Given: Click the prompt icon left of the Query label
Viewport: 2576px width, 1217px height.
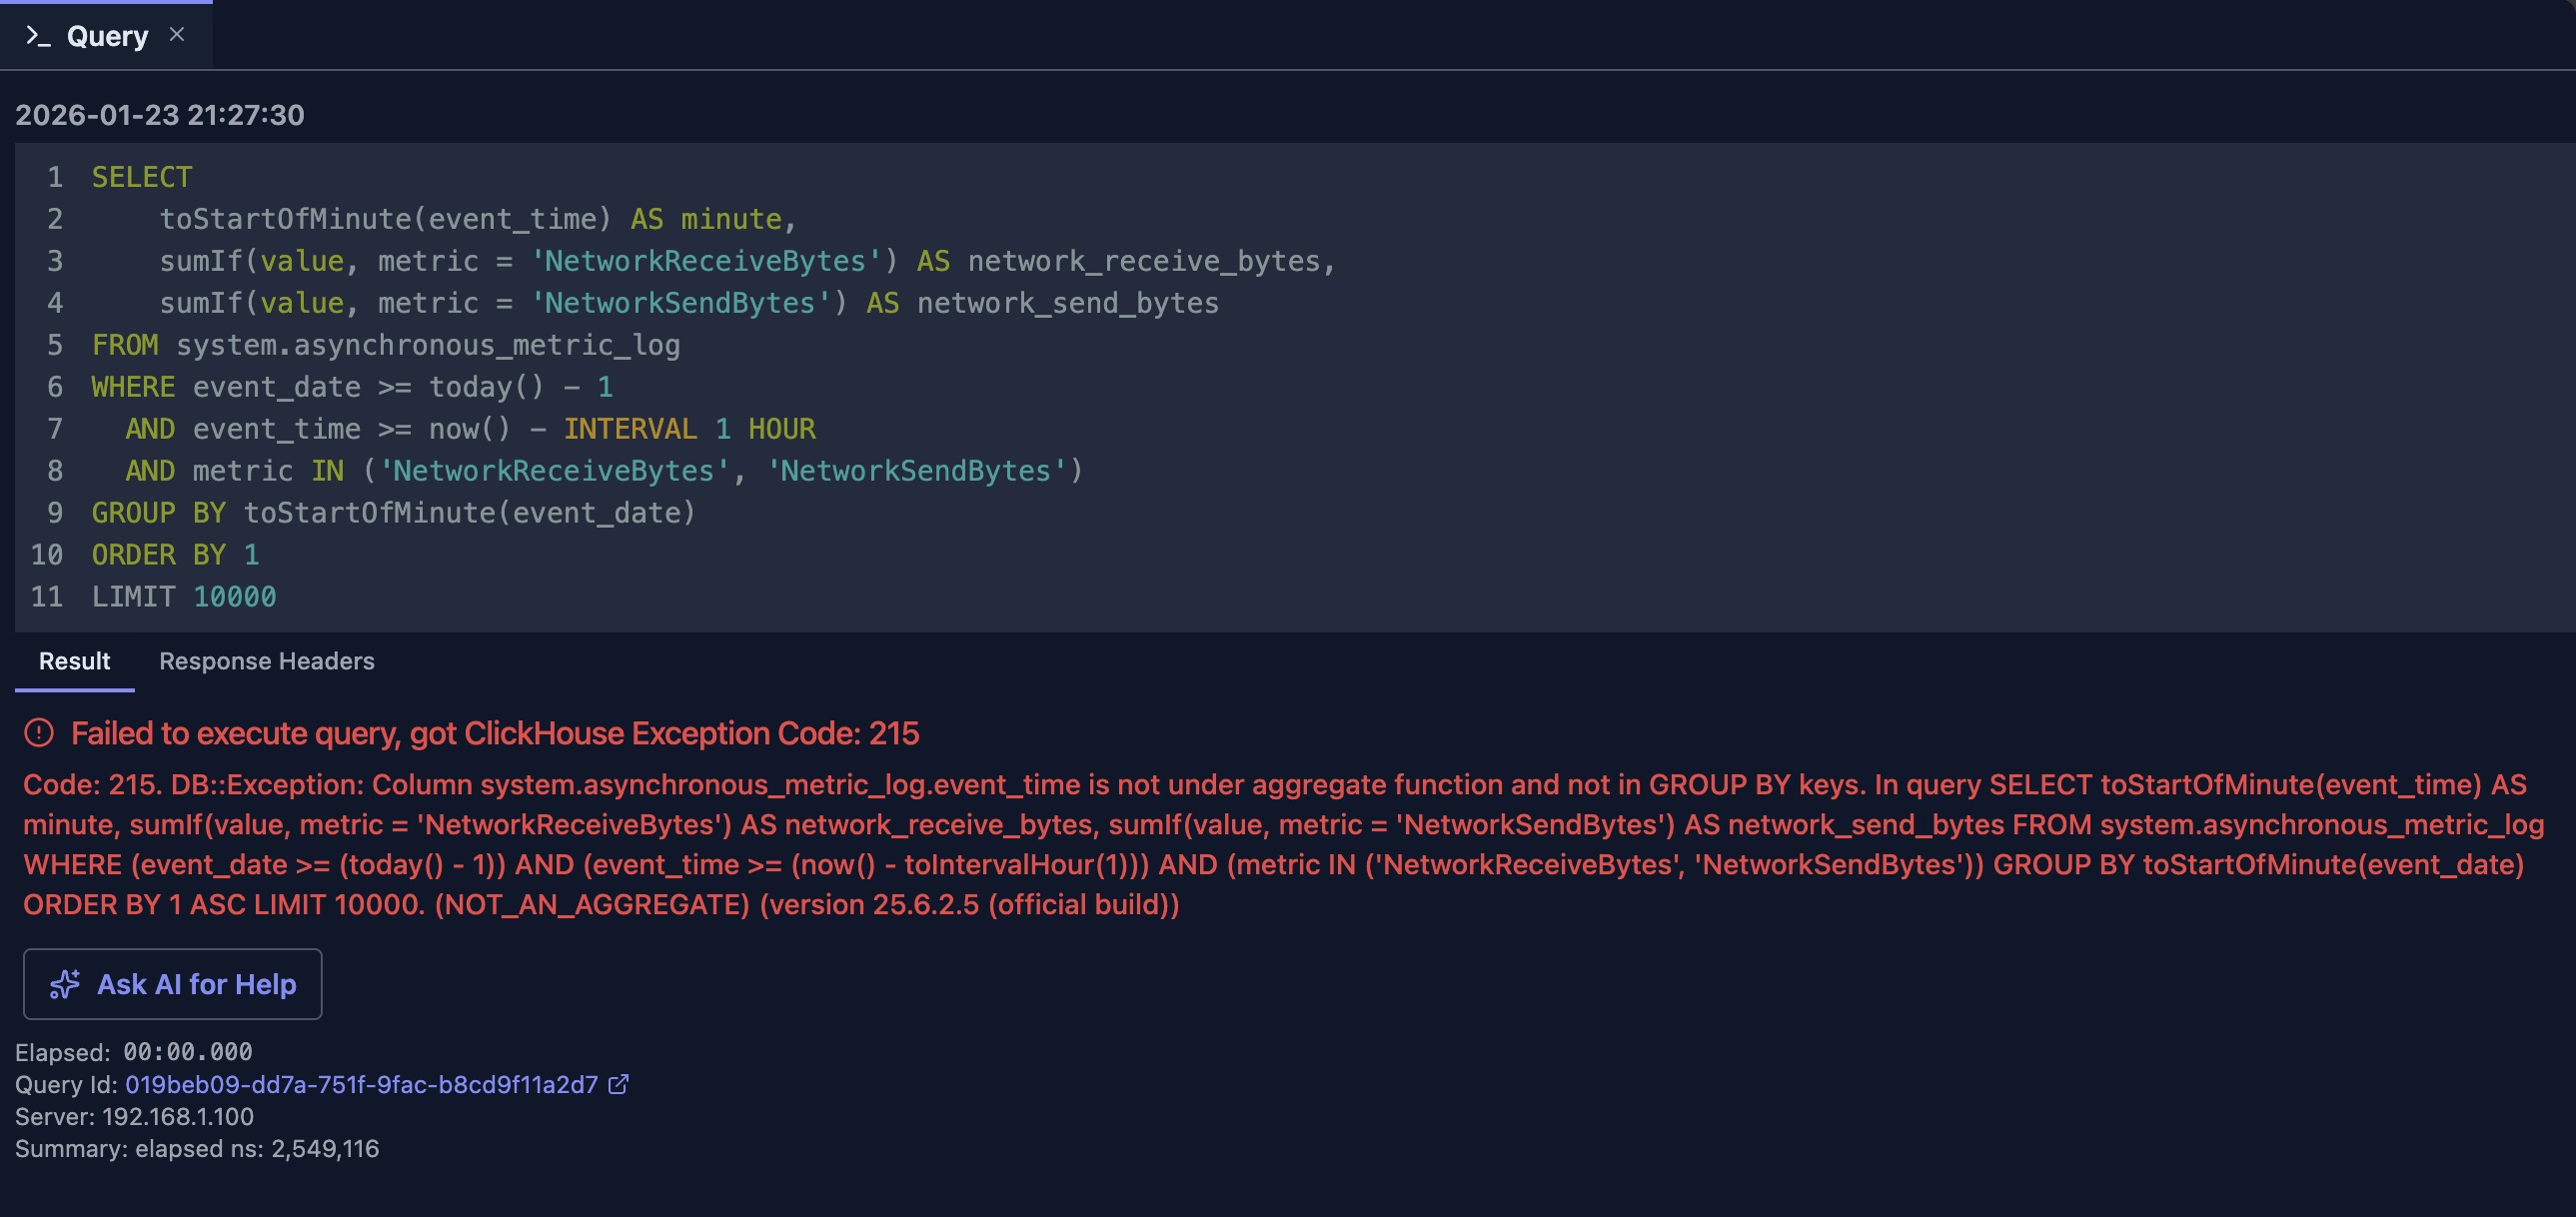Looking at the screenshot, I should coord(39,35).
